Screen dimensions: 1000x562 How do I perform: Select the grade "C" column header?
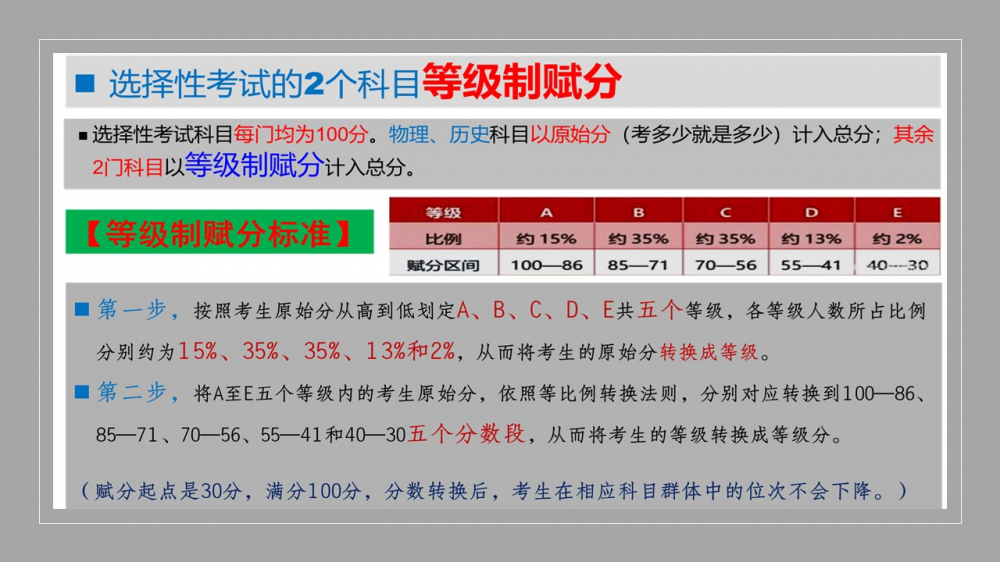click(725, 212)
